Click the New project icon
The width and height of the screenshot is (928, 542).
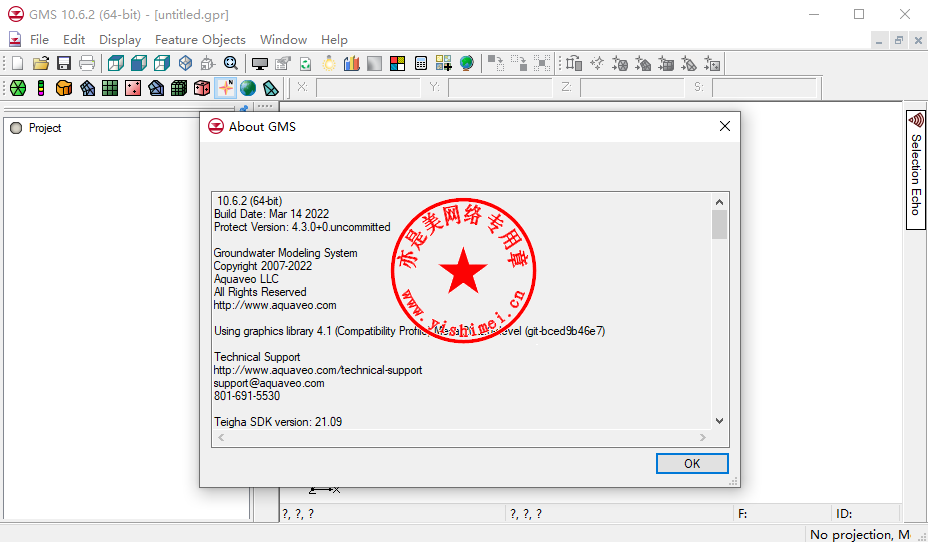click(18, 63)
